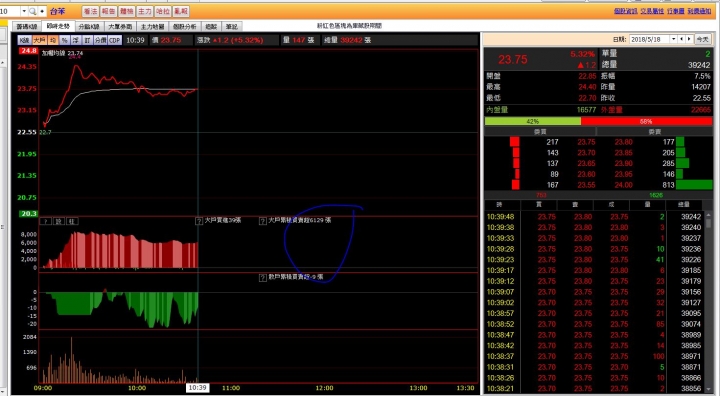This screenshot has width=720, height=396.
Task: Open the date picker dropdown arrow
Action: 673,40
